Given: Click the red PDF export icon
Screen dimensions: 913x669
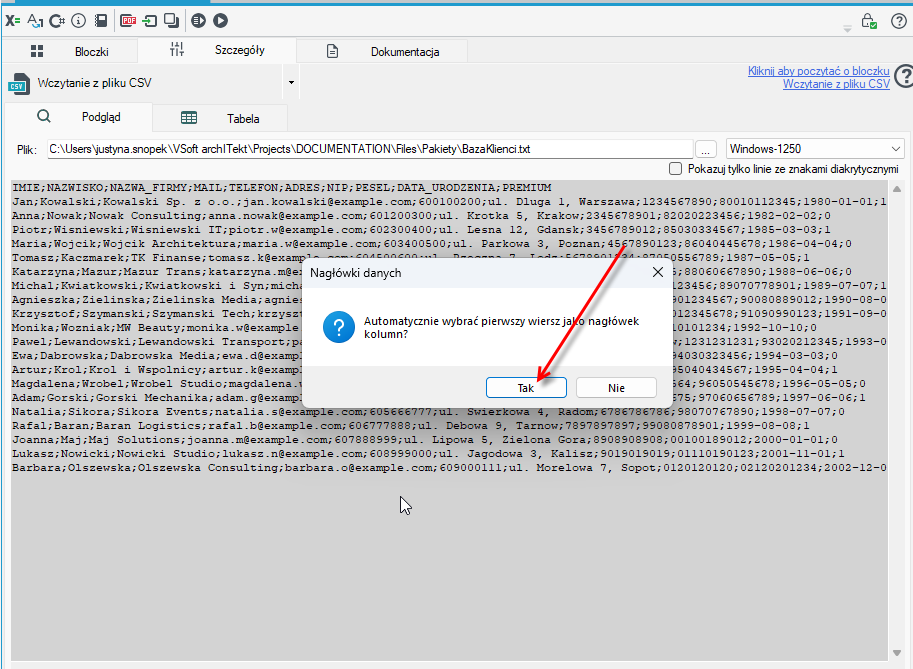Looking at the screenshot, I should [128, 21].
